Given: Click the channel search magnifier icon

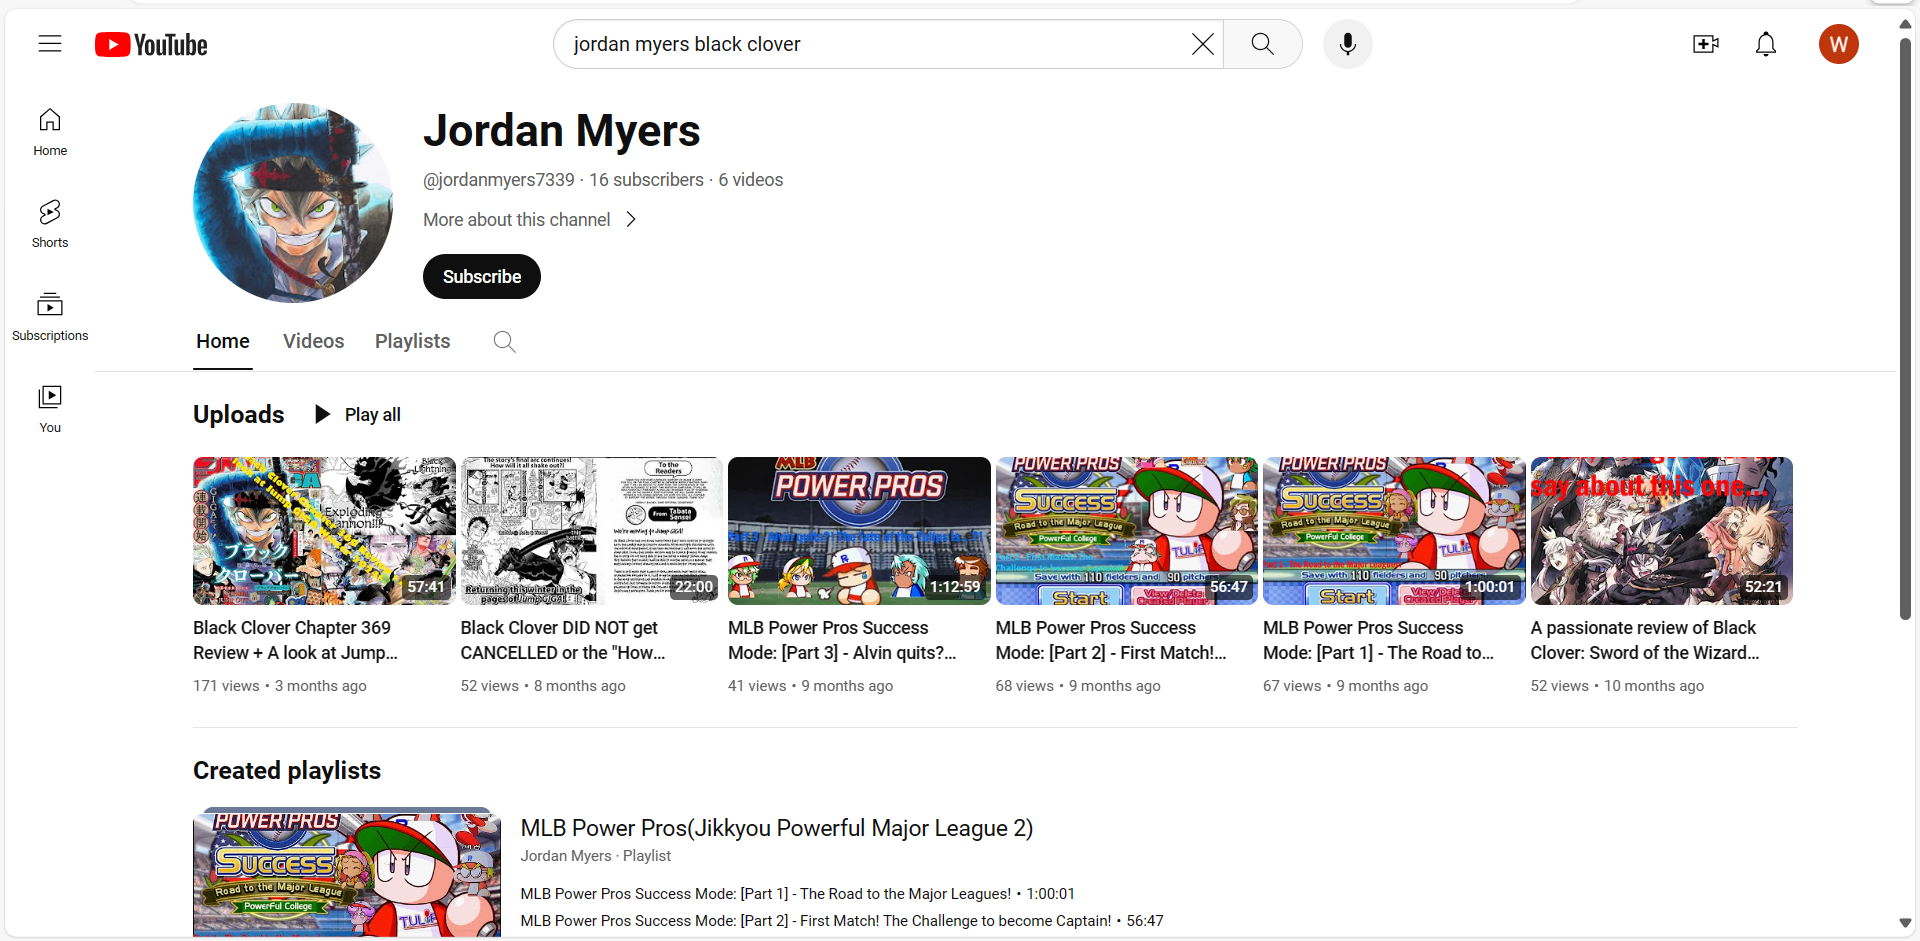Looking at the screenshot, I should (x=504, y=341).
